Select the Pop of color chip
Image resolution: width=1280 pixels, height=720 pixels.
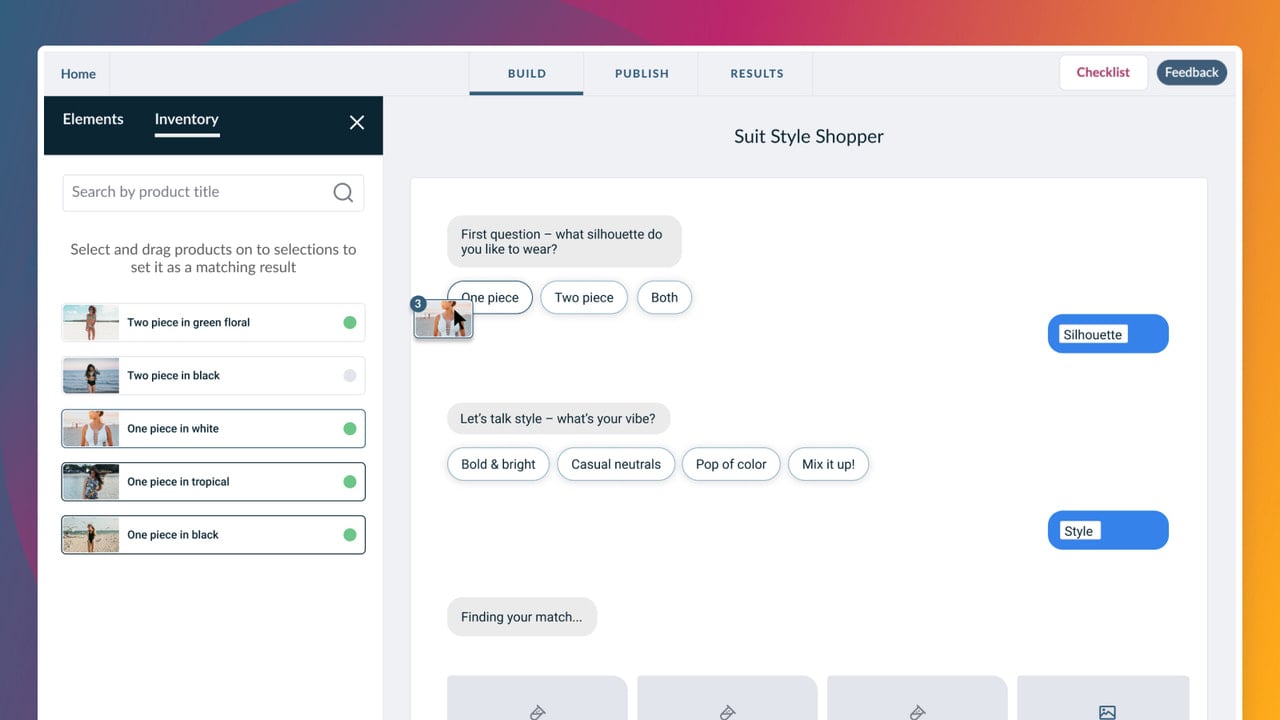click(x=731, y=464)
